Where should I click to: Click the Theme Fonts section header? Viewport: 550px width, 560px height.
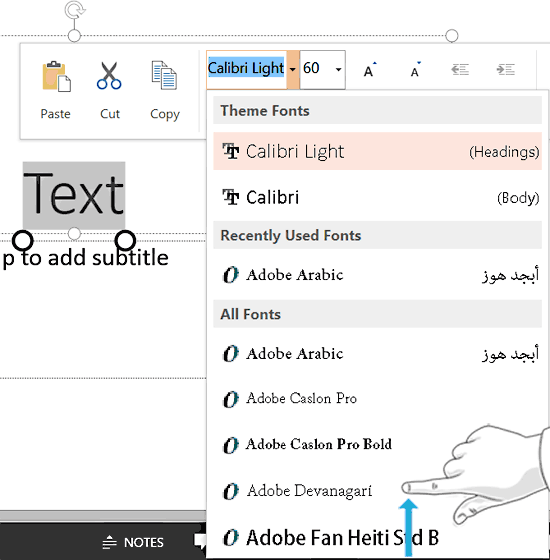tap(378, 111)
